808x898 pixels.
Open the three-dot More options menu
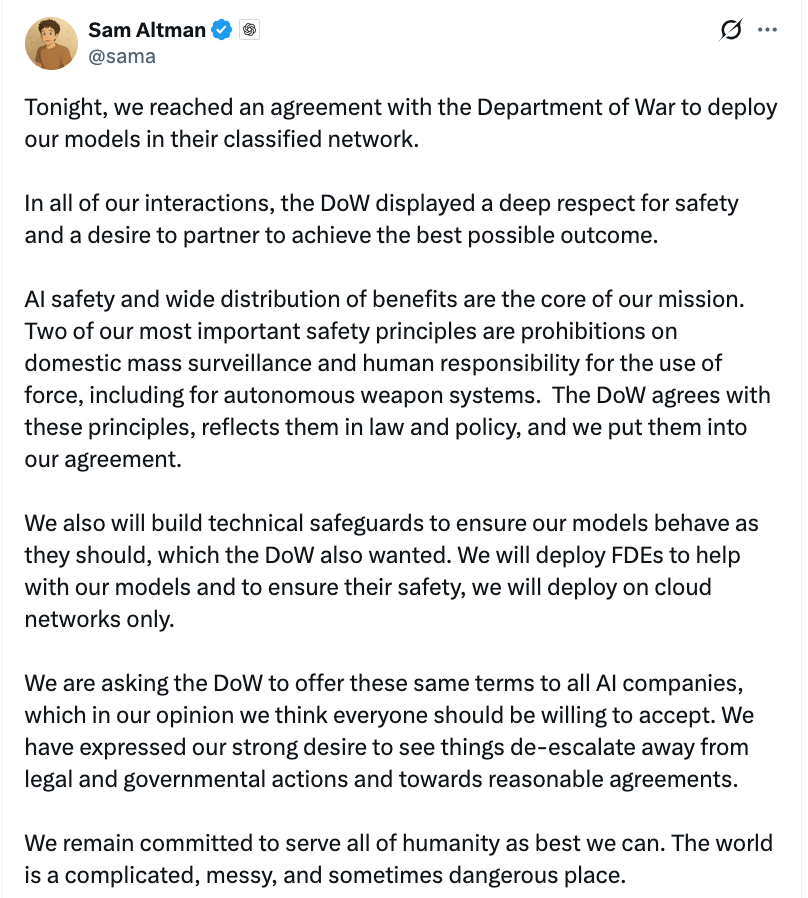click(767, 31)
